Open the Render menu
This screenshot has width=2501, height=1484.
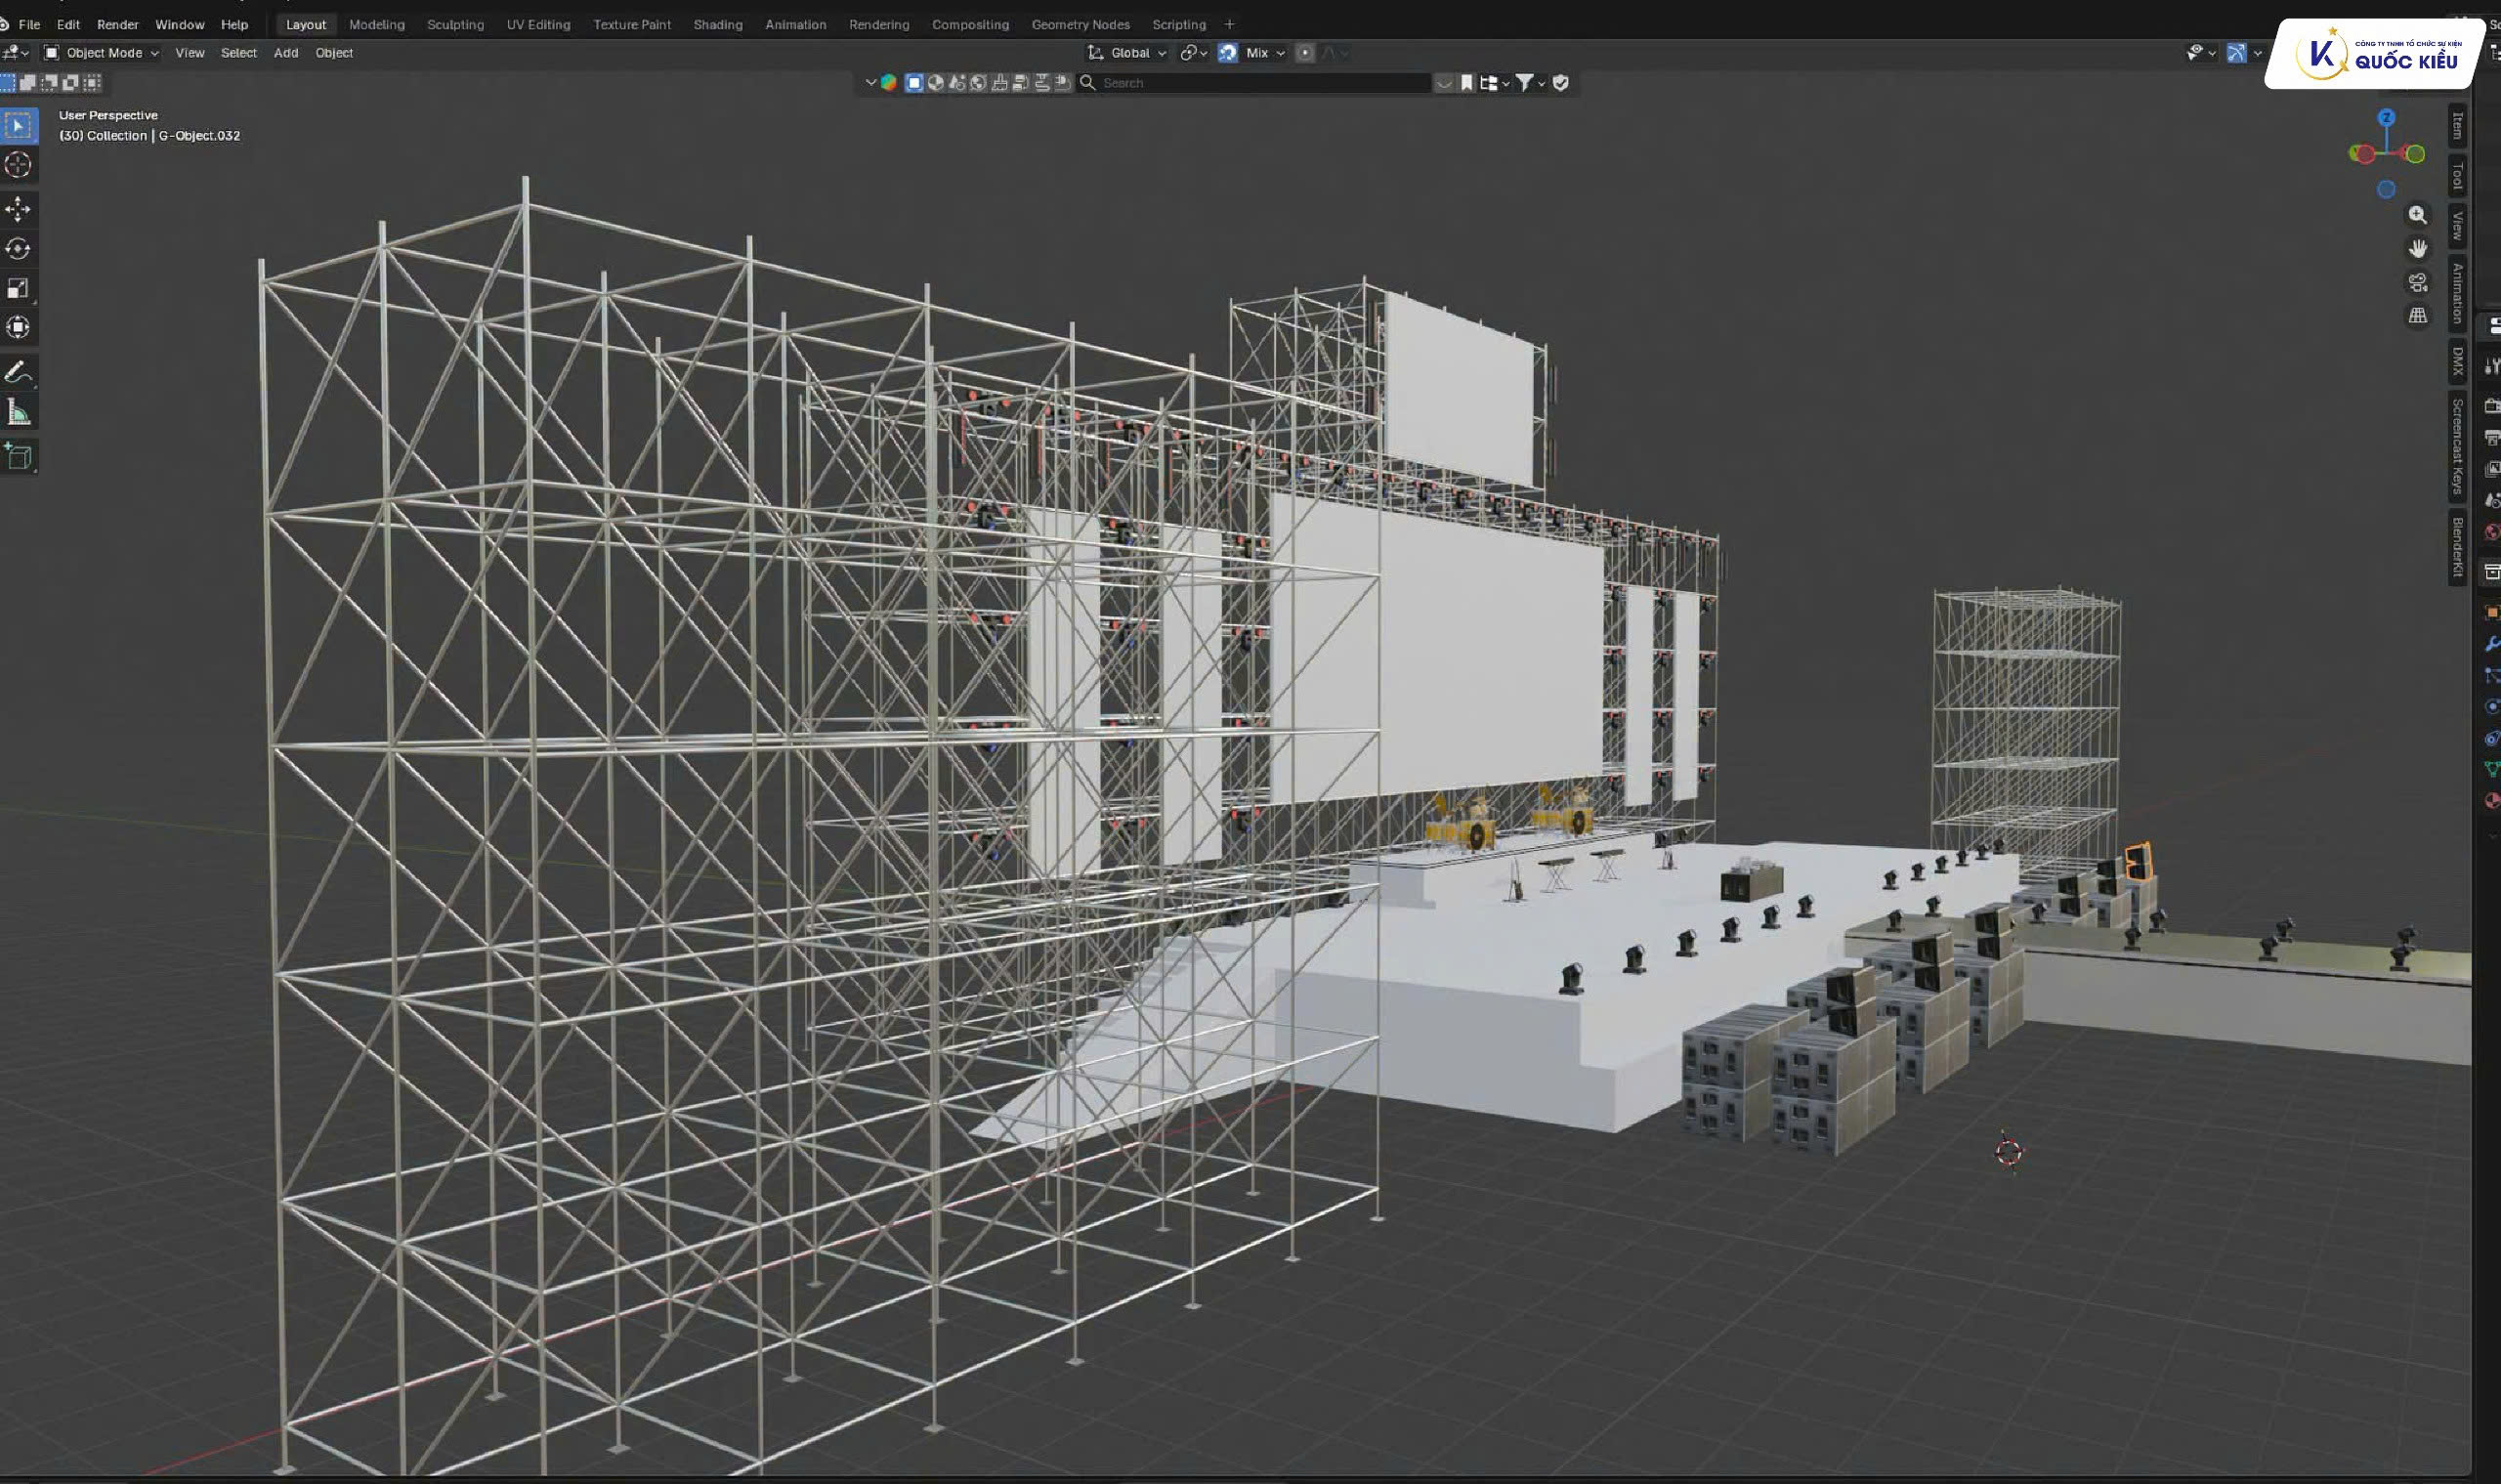(117, 24)
